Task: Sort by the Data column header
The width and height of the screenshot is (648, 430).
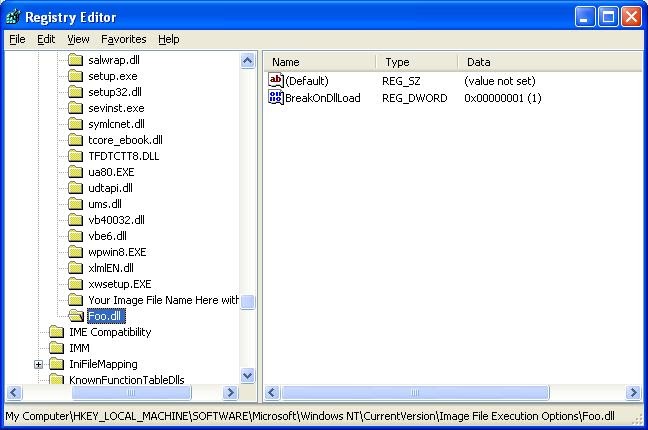Action: click(550, 62)
